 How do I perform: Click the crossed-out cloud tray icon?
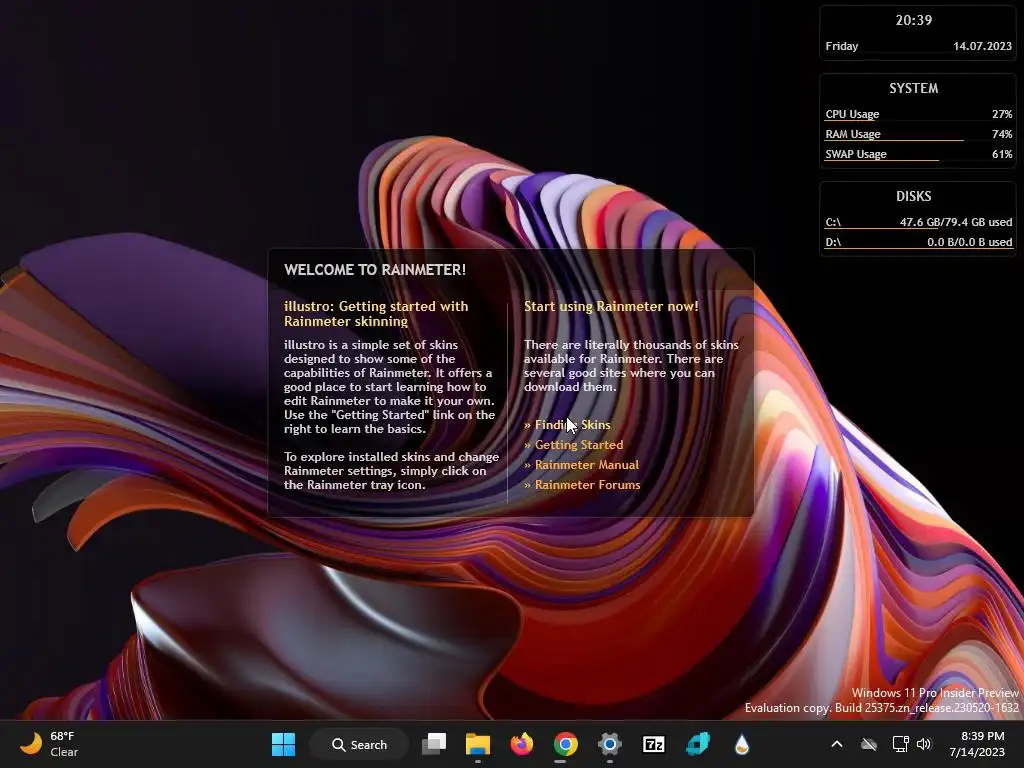point(869,744)
